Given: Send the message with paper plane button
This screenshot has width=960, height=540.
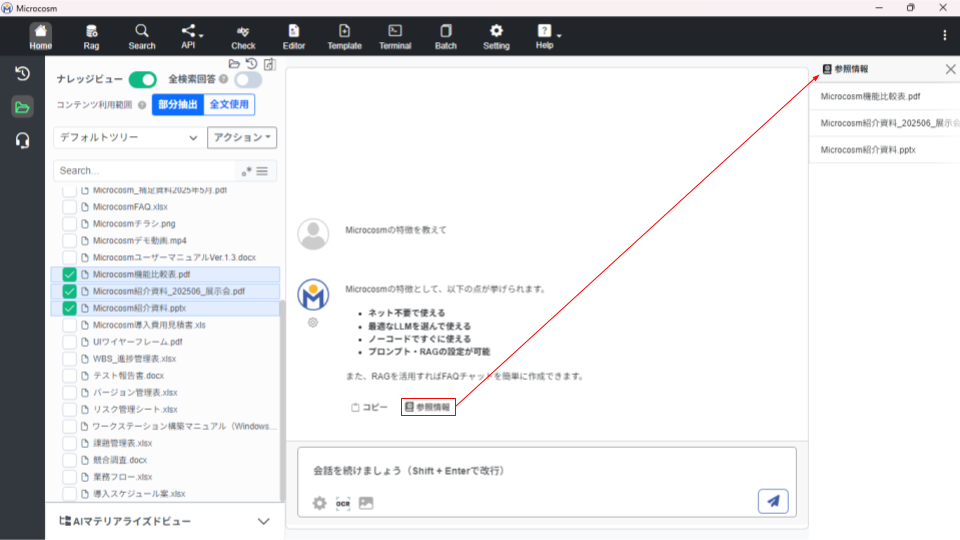Looking at the screenshot, I should pyautogui.click(x=773, y=501).
